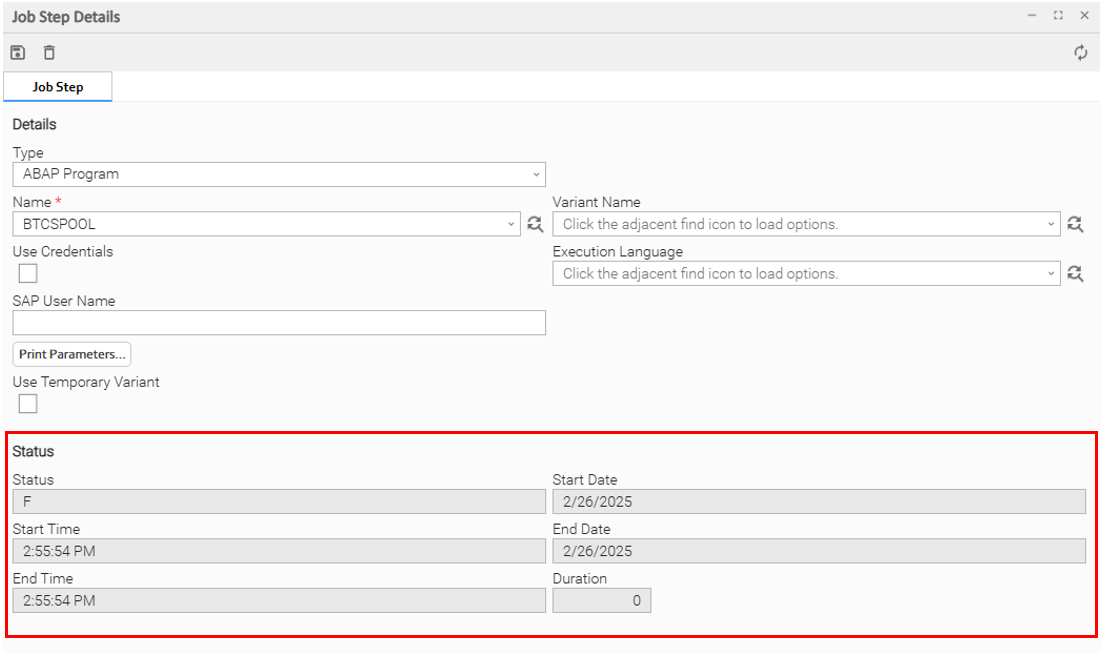This screenshot has height=654, width=1100.
Task: Close the Job Step Details window
Action: tap(1084, 16)
